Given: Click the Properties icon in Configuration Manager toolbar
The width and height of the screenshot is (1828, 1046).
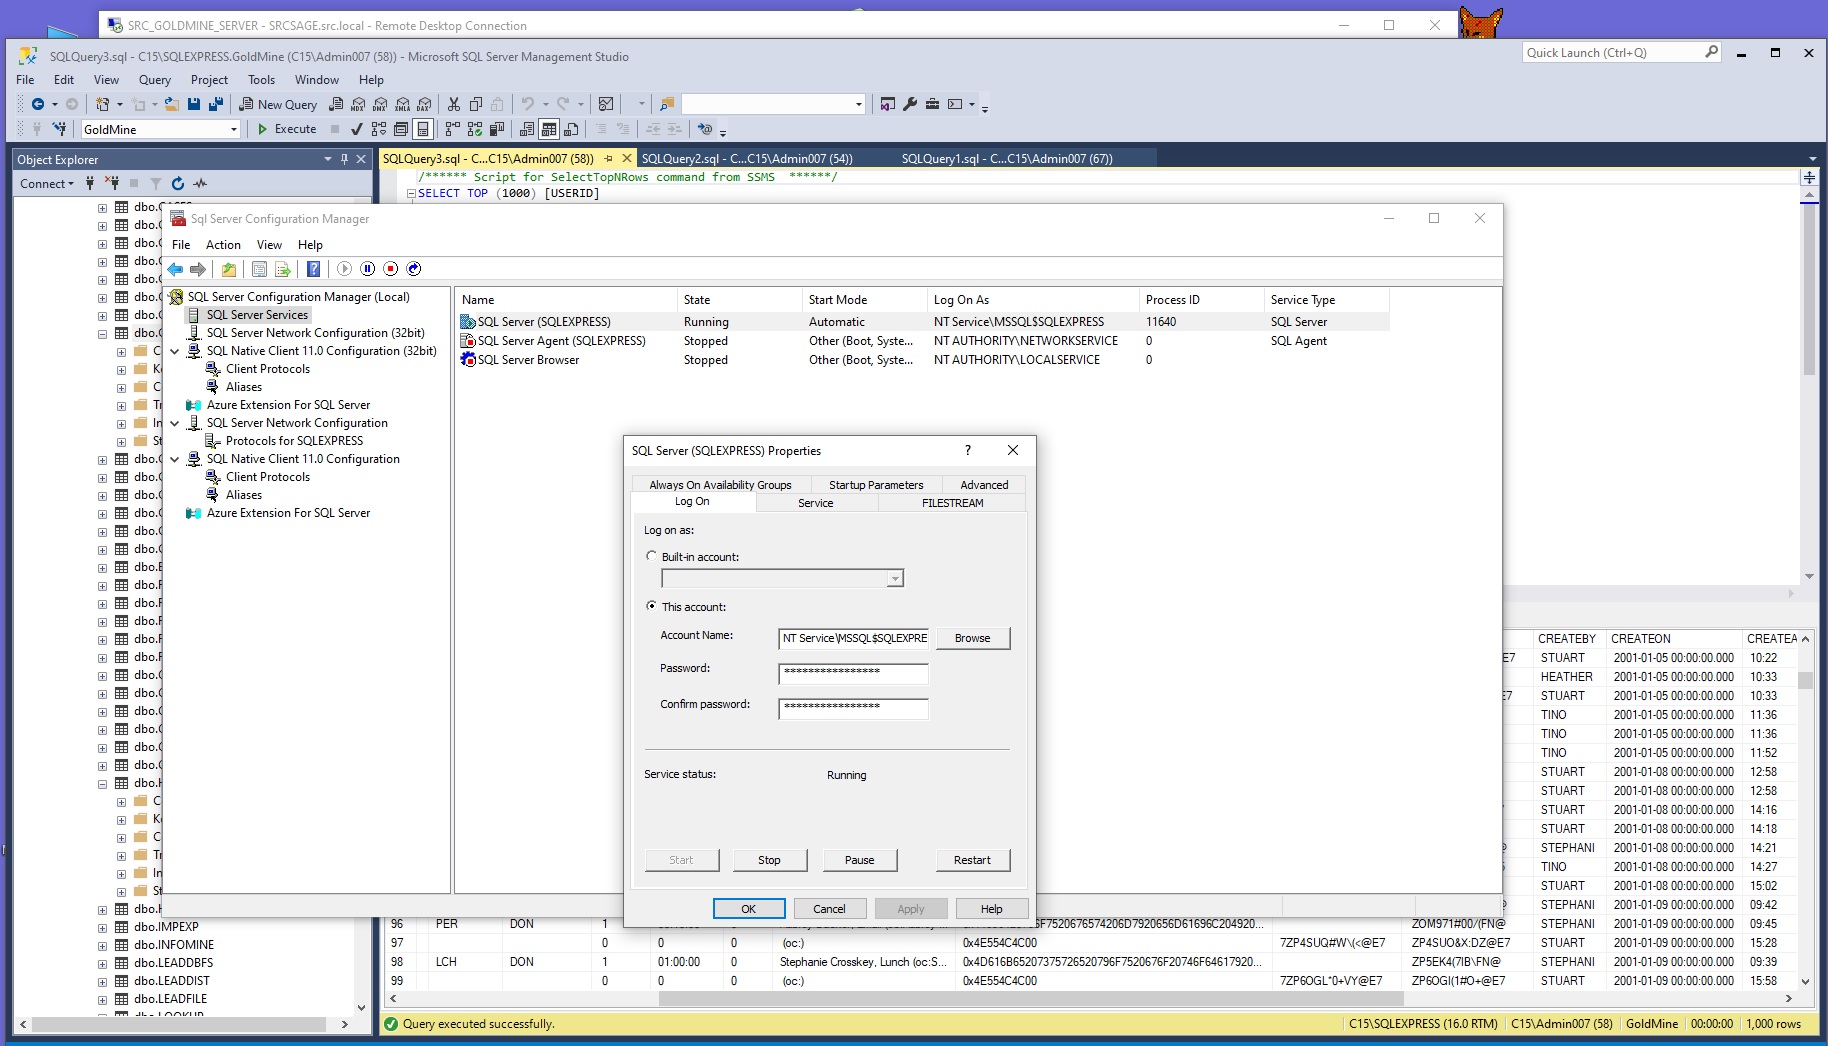Looking at the screenshot, I should tap(259, 269).
